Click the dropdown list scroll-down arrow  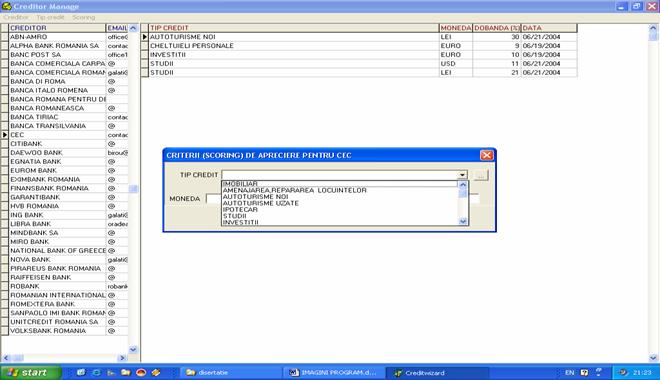[463, 221]
